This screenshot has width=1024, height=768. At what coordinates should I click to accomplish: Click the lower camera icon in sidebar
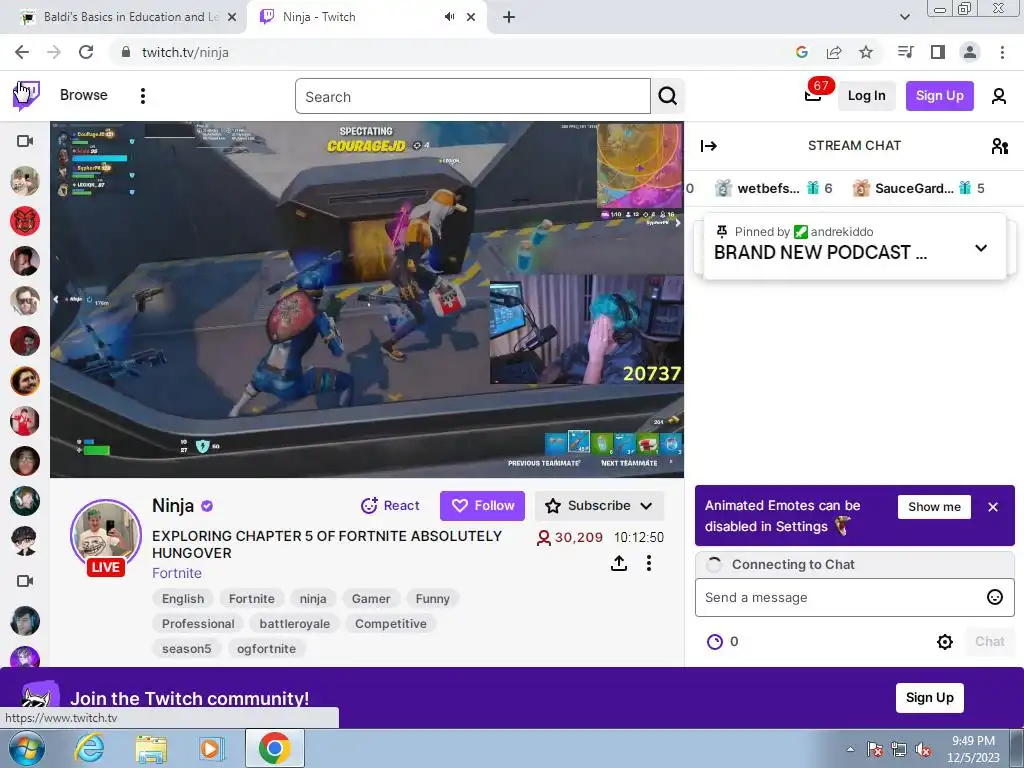coord(25,581)
